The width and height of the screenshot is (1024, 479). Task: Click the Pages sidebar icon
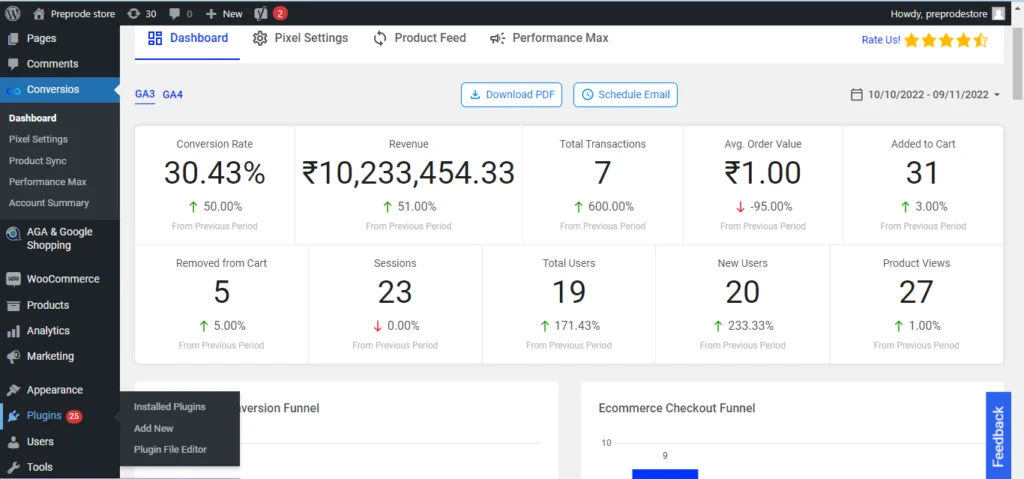[x=13, y=39]
